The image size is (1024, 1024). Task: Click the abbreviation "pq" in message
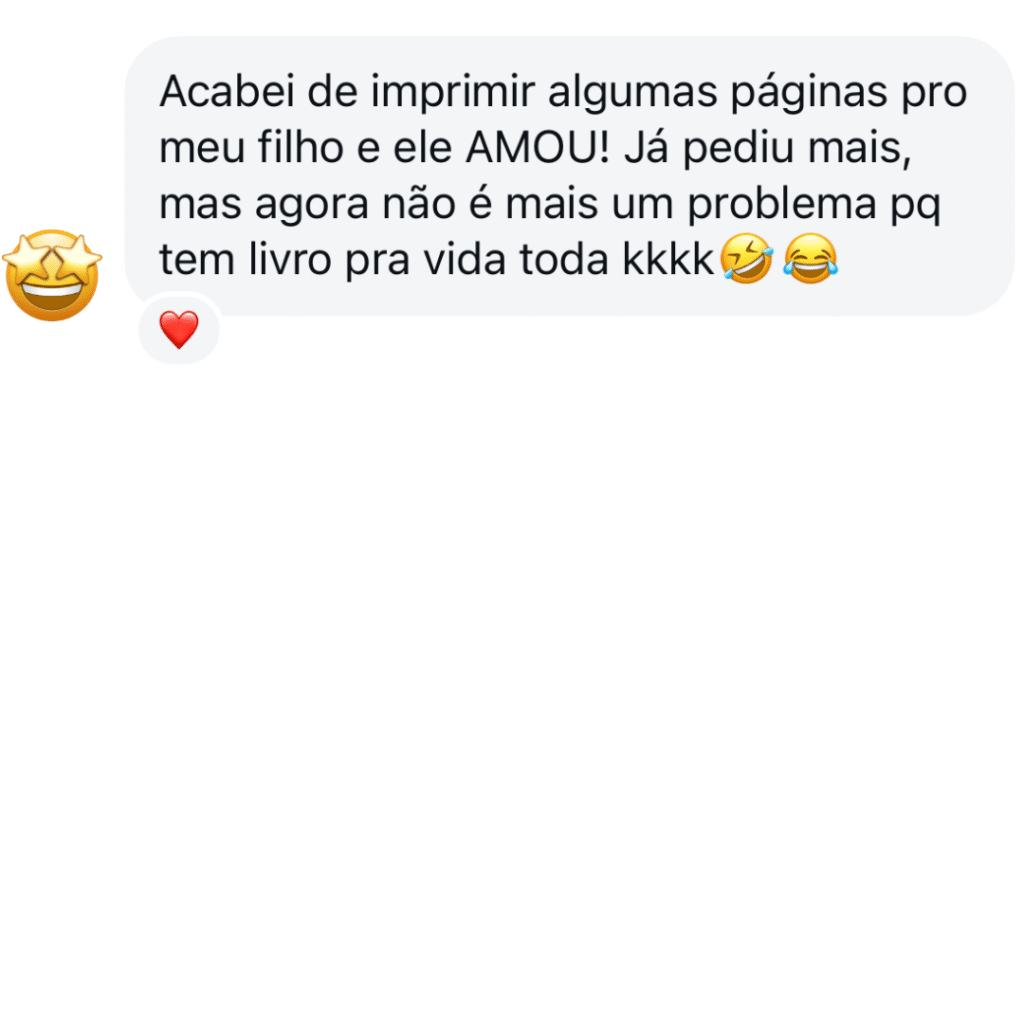click(x=916, y=206)
